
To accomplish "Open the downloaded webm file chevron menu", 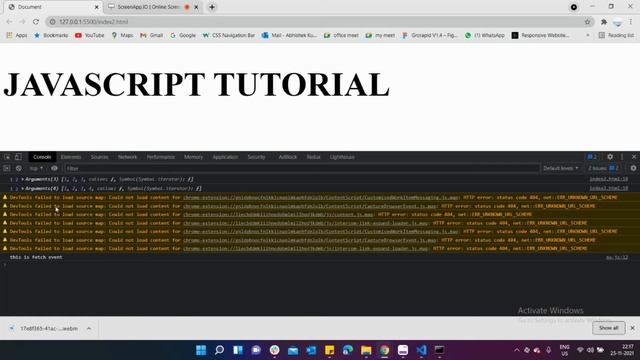I will [x=89, y=328].
